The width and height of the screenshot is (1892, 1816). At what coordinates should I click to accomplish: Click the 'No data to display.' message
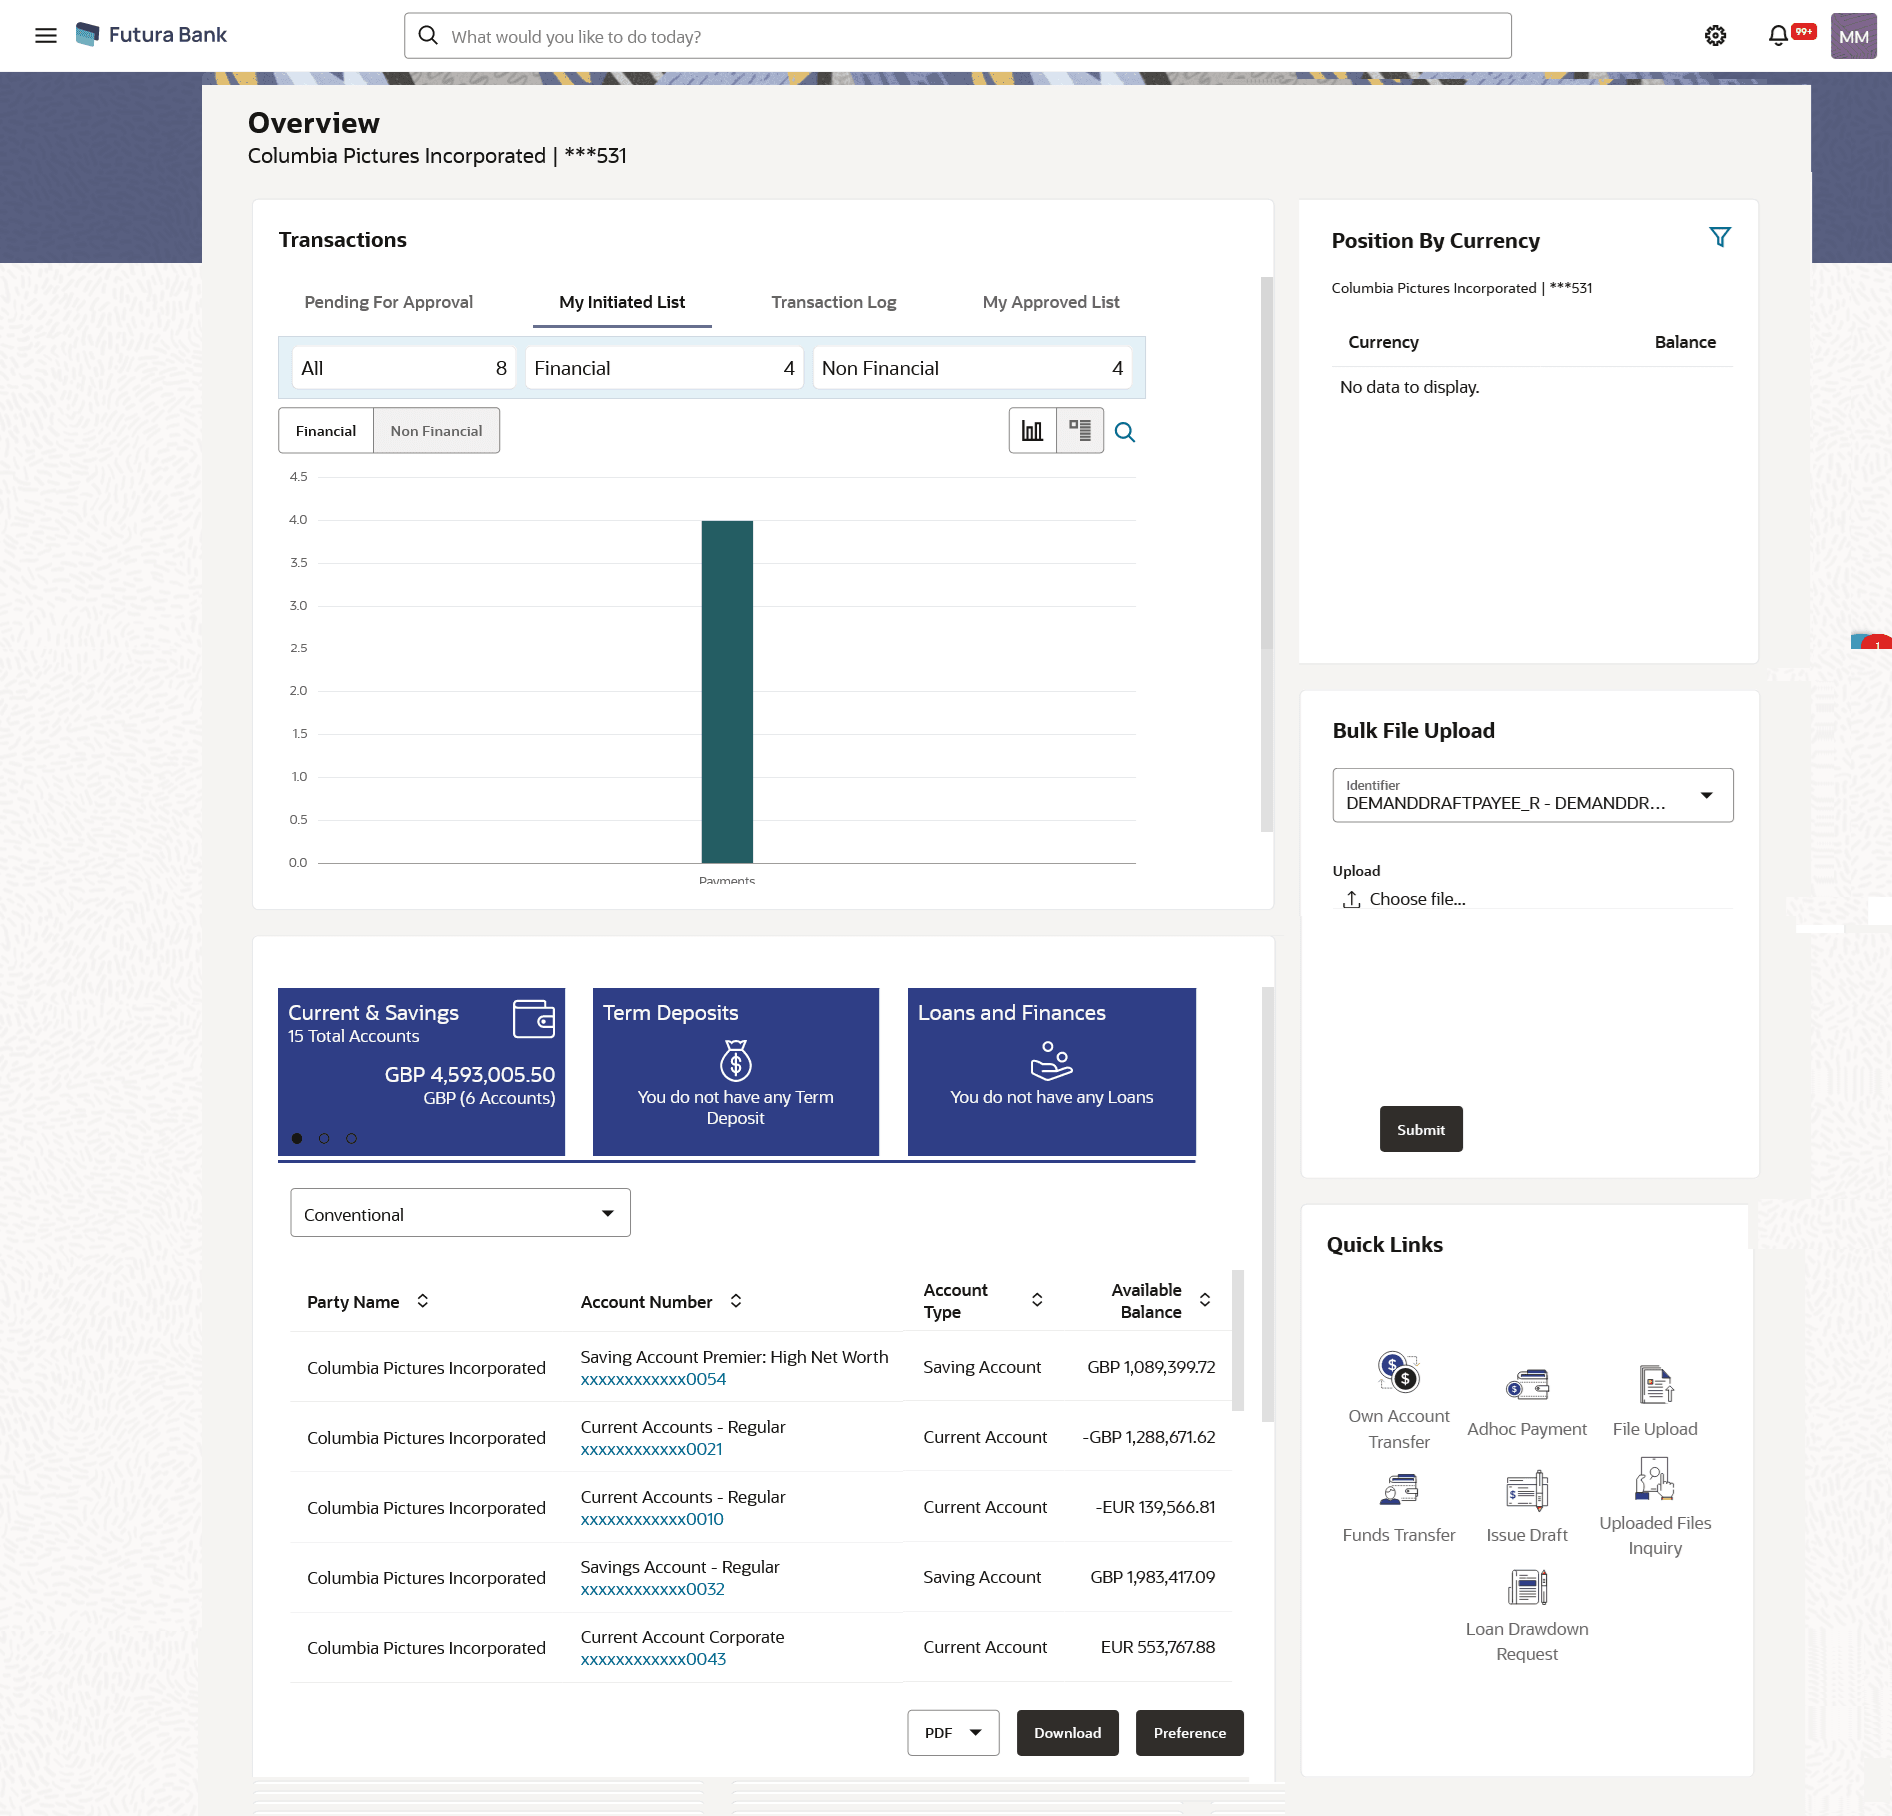[x=1409, y=387]
